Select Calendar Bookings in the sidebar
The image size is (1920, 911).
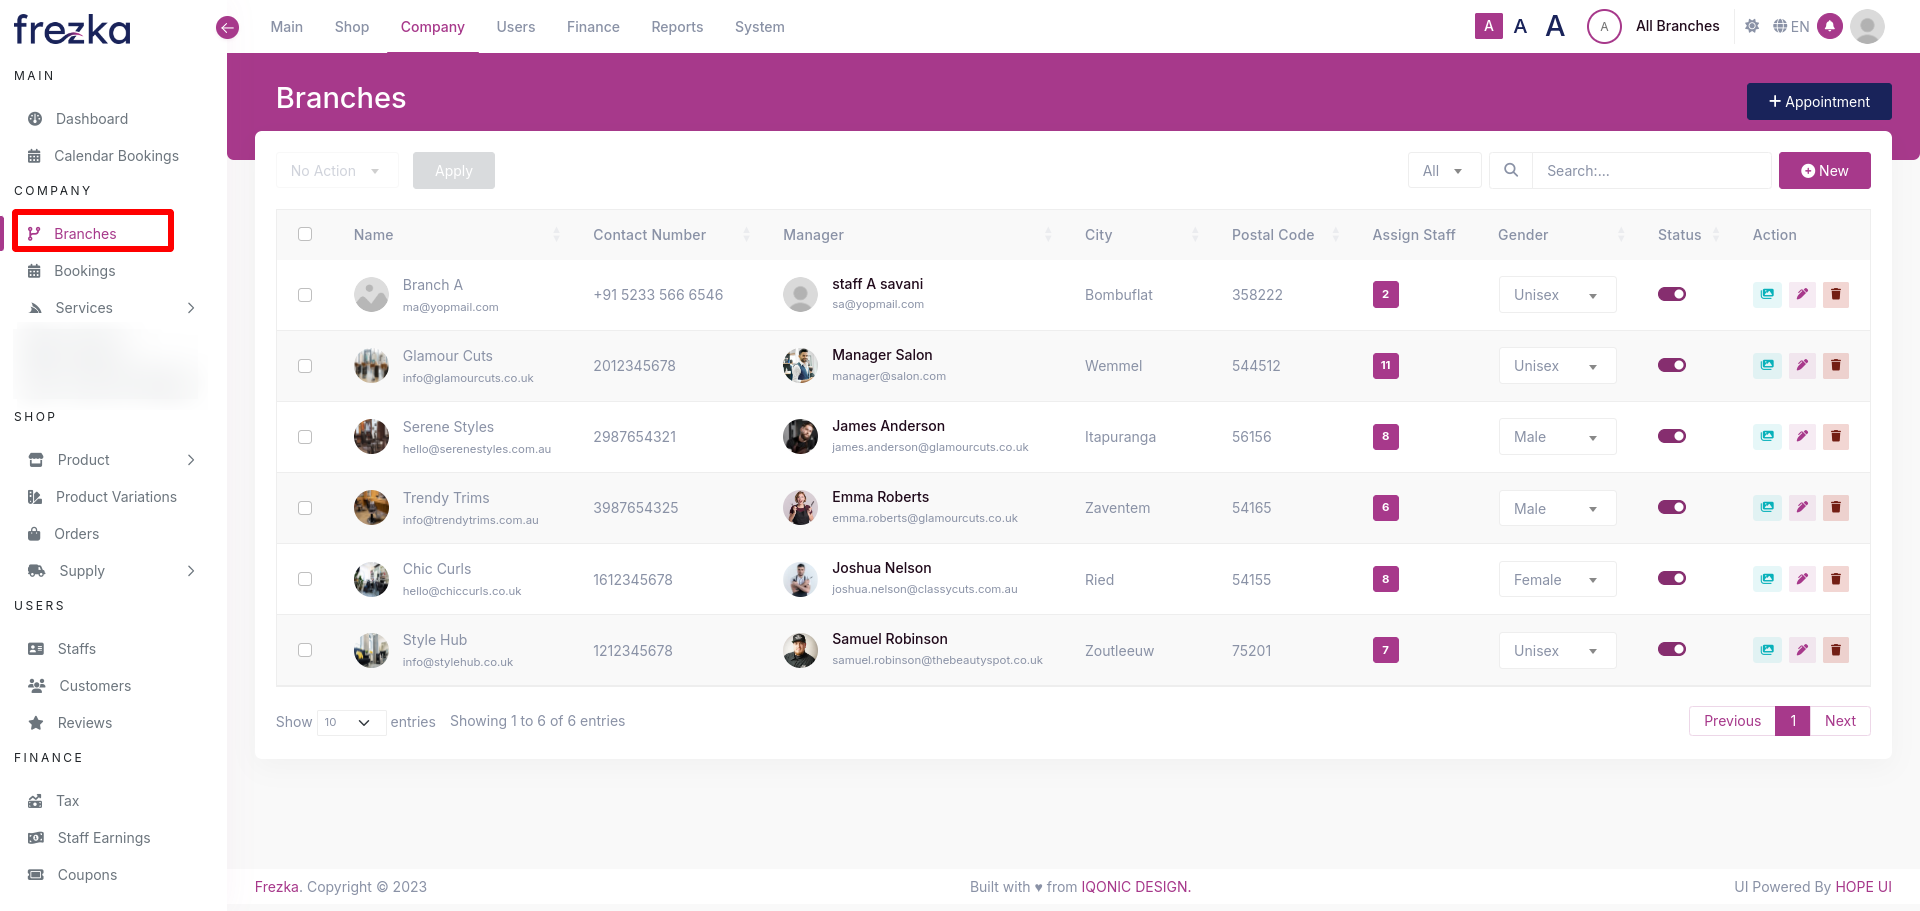pyautogui.click(x=116, y=156)
